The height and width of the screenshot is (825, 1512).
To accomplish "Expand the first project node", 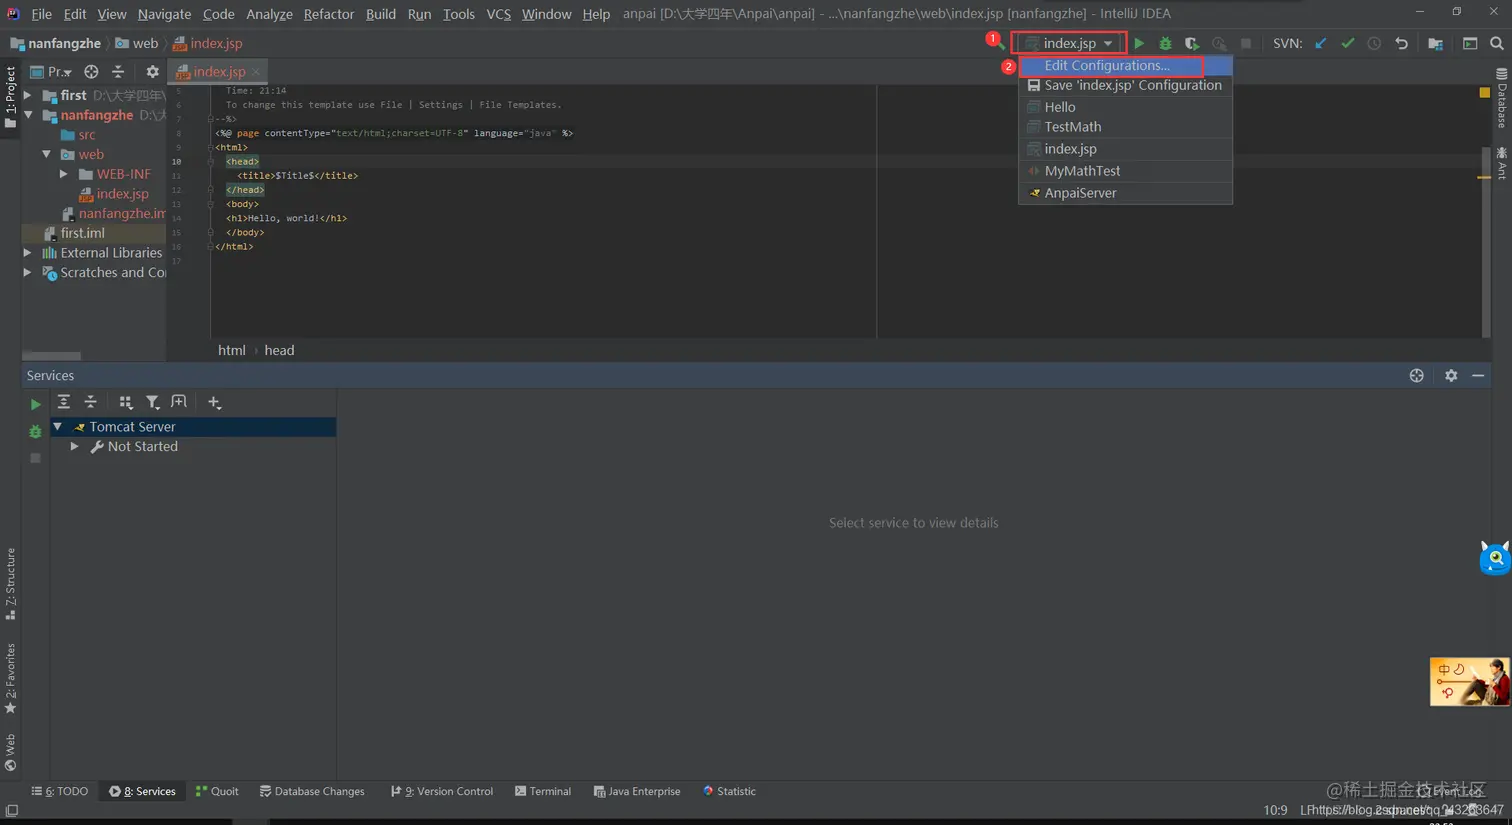I will (28, 95).
